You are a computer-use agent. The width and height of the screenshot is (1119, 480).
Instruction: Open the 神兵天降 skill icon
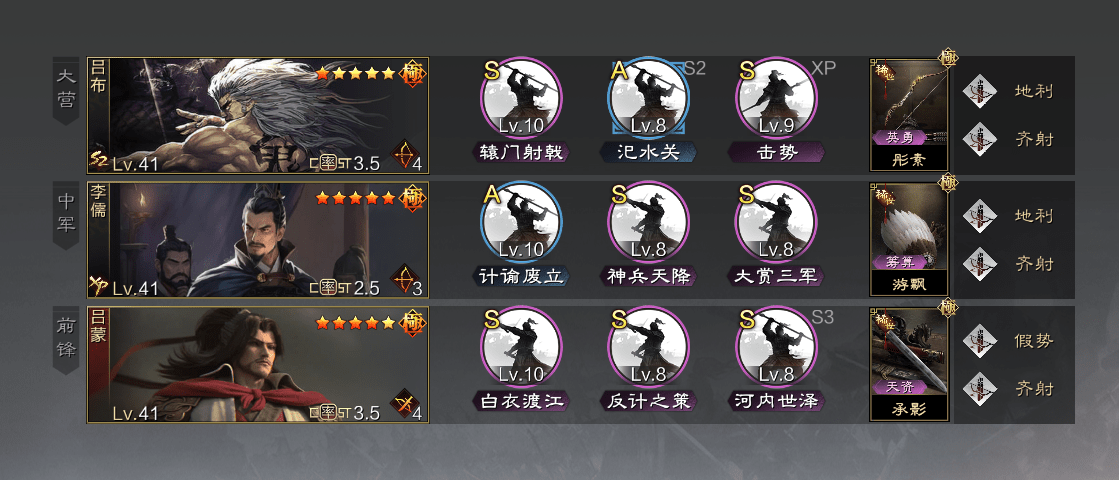648,223
